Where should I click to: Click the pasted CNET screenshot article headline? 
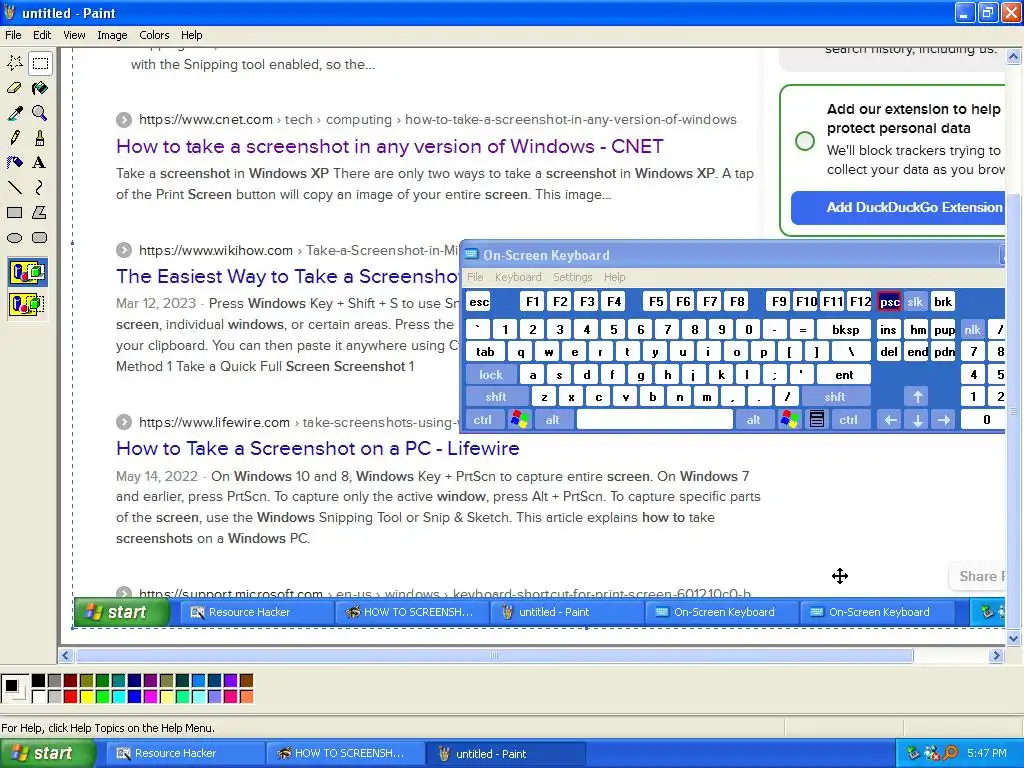tap(390, 146)
